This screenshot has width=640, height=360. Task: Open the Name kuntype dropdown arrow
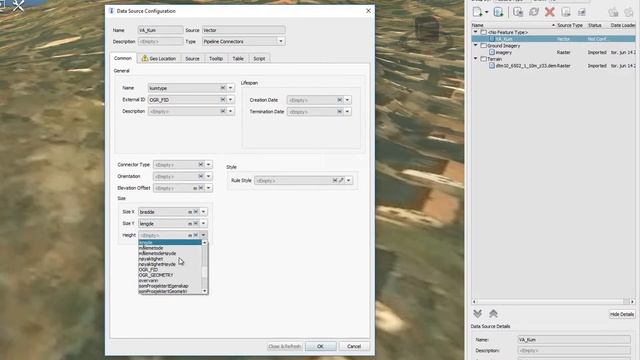[231, 88]
